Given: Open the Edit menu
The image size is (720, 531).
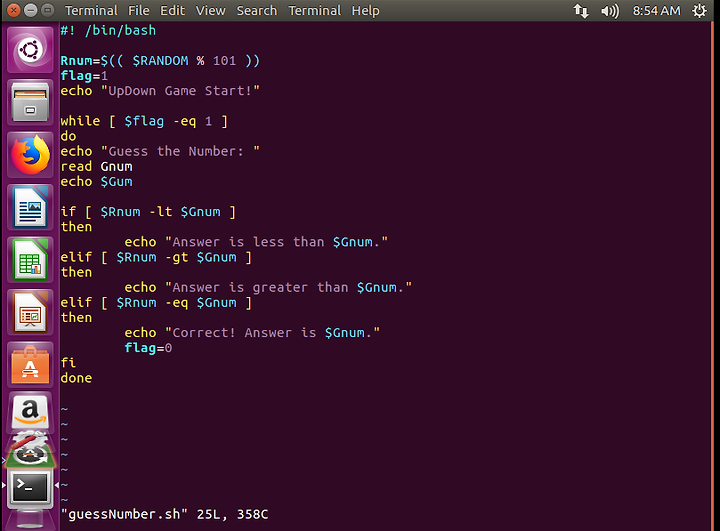Looking at the screenshot, I should (x=172, y=10).
